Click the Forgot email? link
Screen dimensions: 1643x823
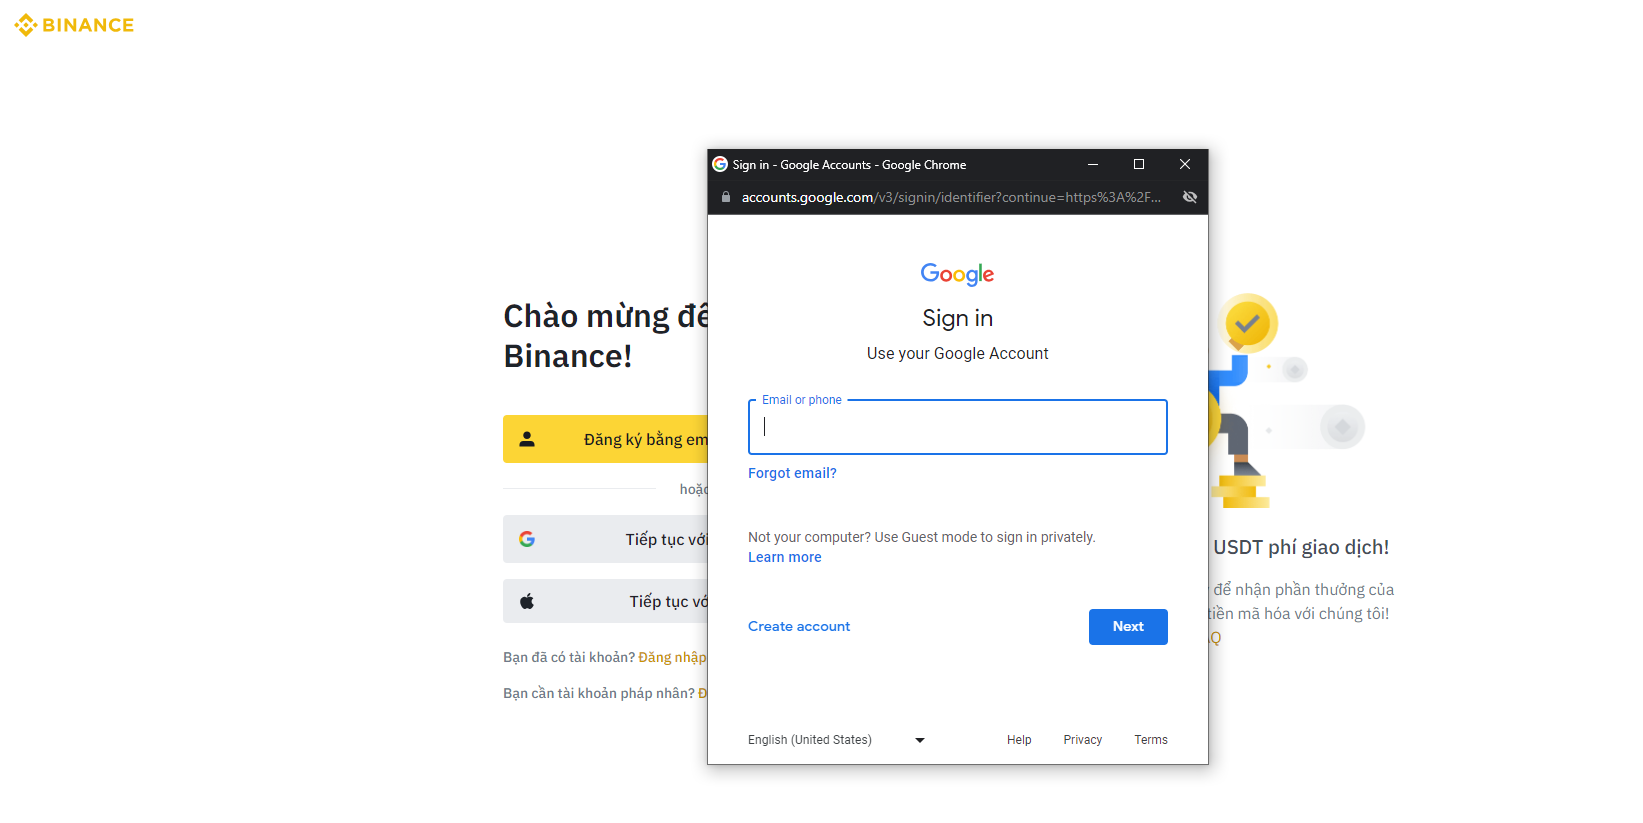[792, 473]
